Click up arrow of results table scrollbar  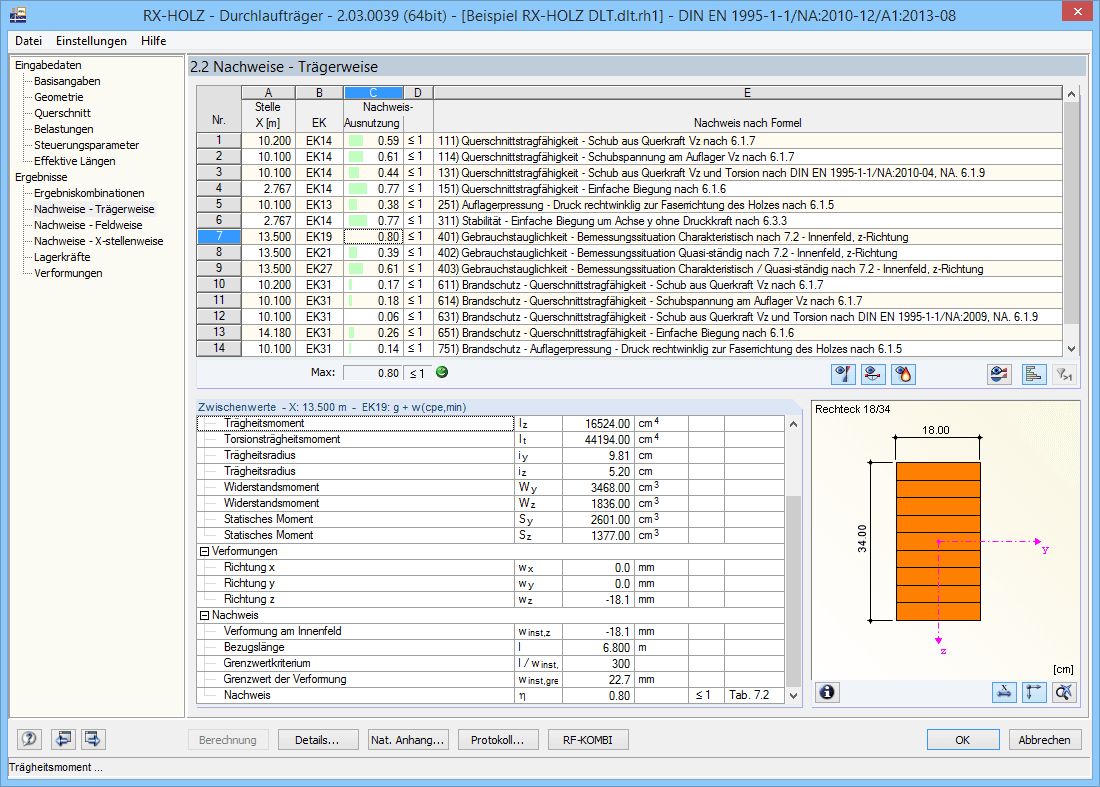pyautogui.click(x=1071, y=94)
